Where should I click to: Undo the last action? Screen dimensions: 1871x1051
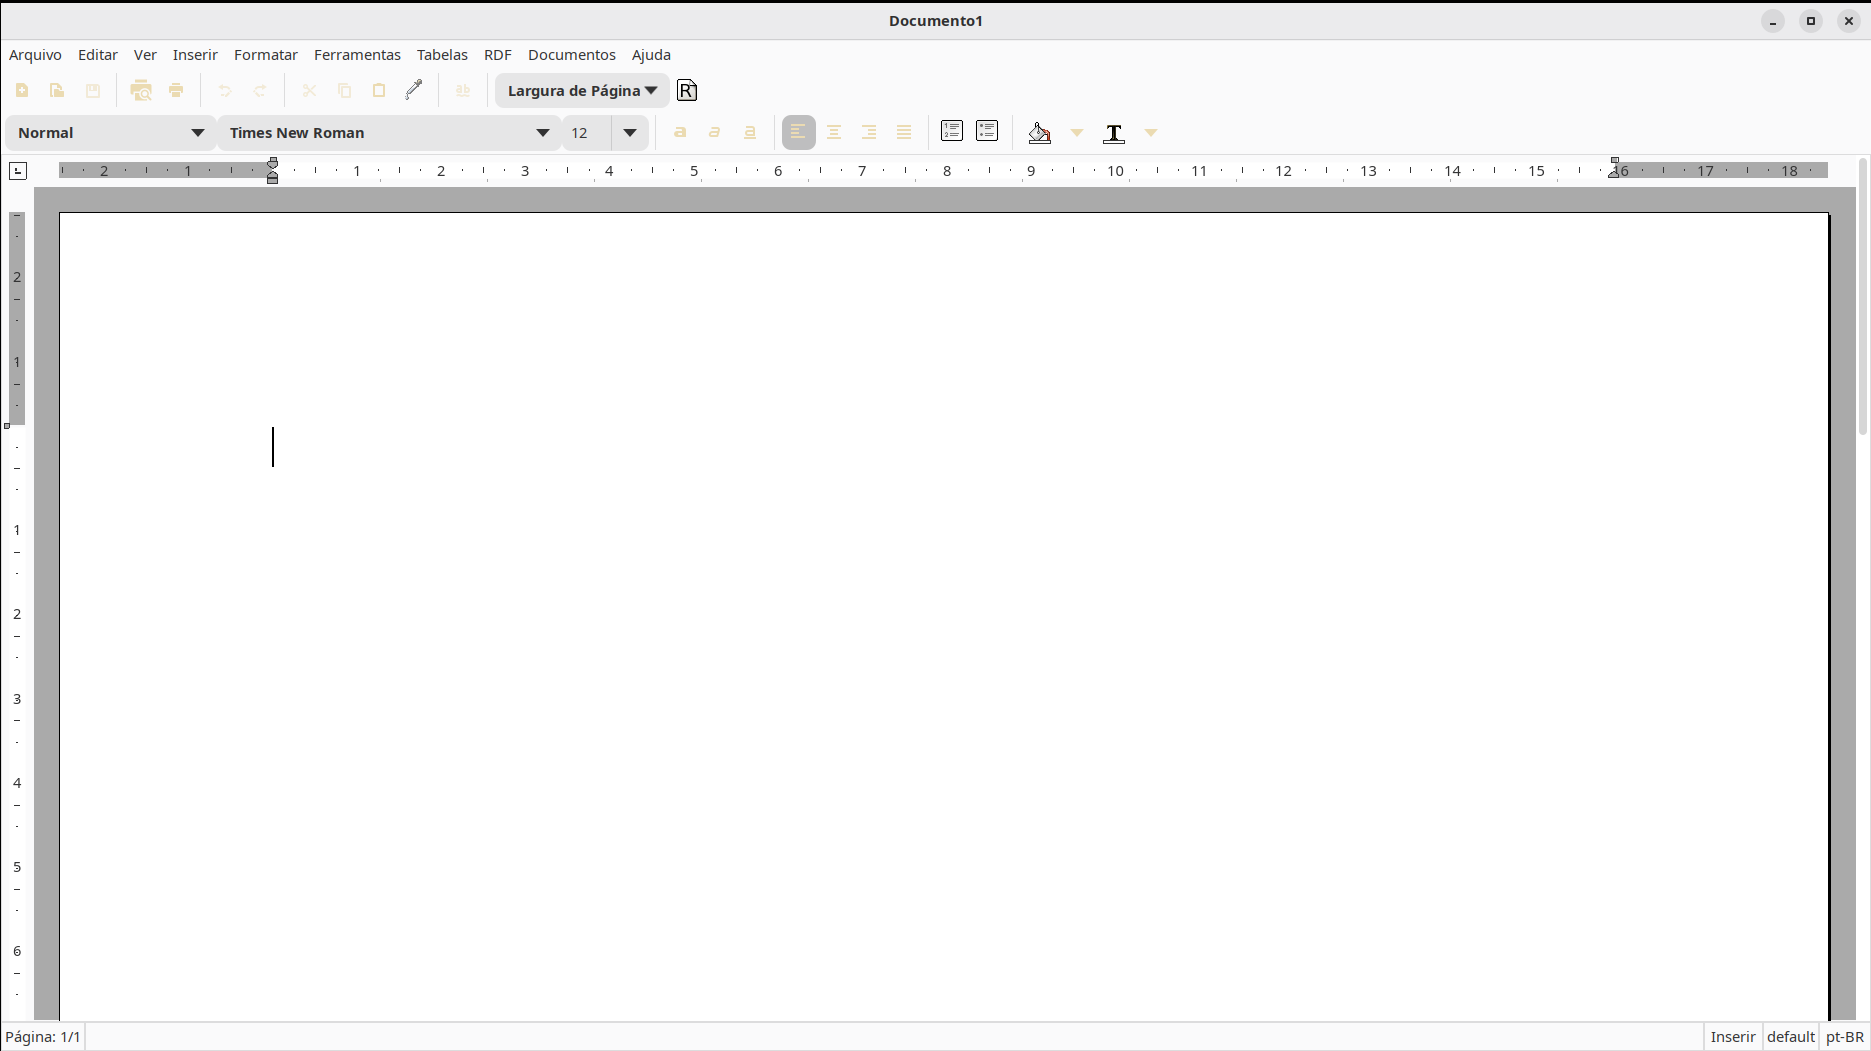(225, 90)
